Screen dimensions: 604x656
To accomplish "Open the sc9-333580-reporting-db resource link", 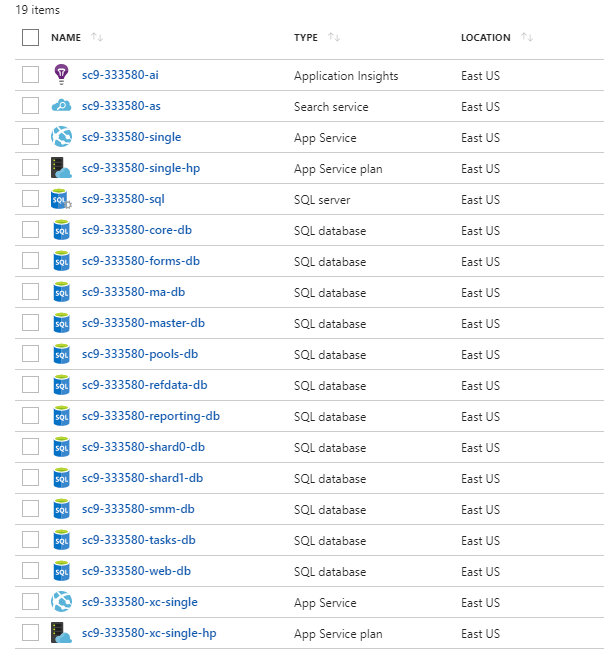I will 151,416.
